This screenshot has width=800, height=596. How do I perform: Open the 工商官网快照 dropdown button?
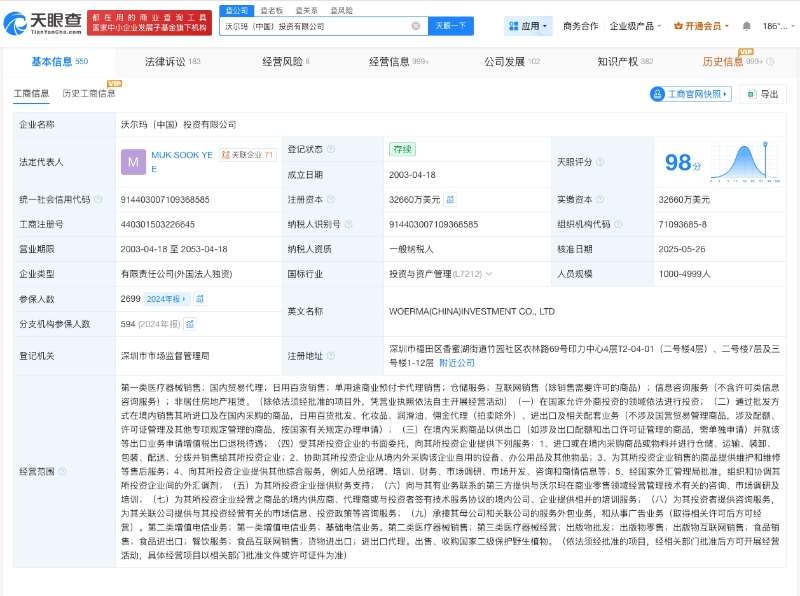pyautogui.click(x=690, y=94)
